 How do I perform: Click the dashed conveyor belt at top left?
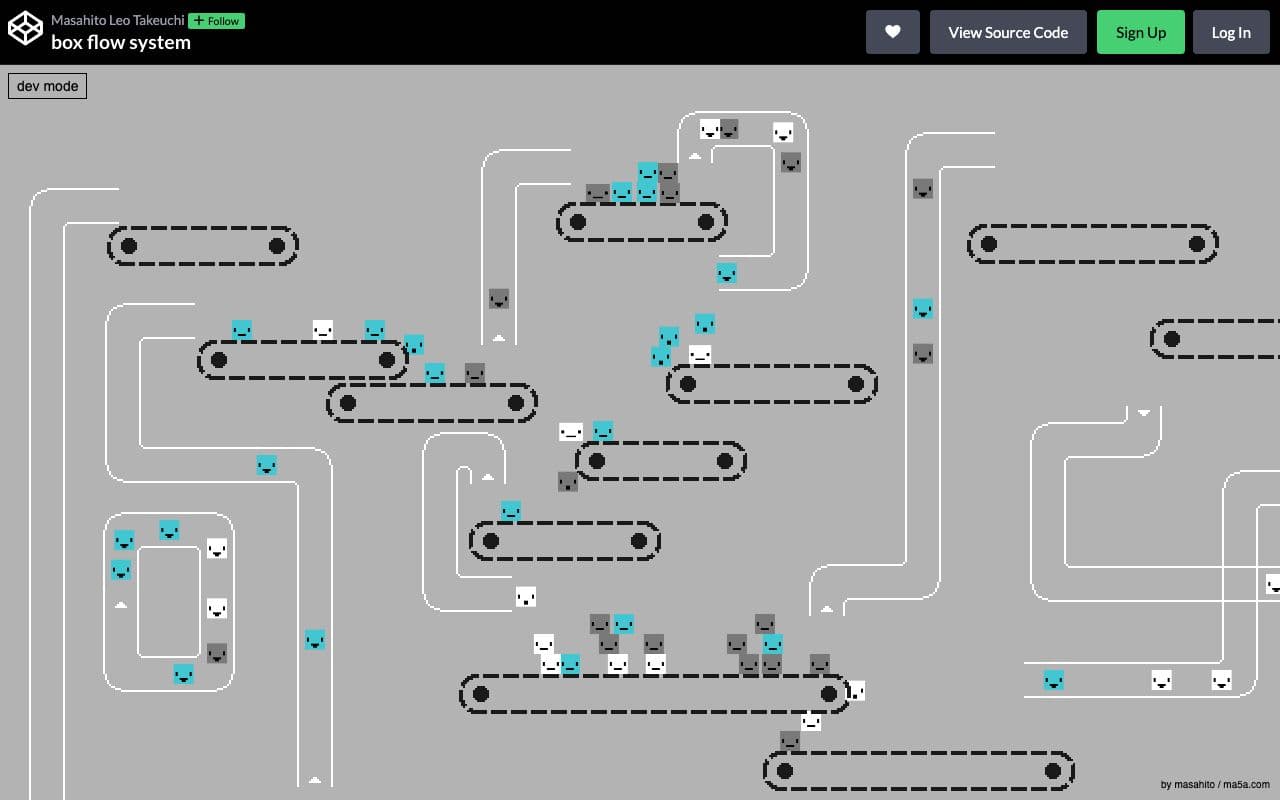pos(200,246)
